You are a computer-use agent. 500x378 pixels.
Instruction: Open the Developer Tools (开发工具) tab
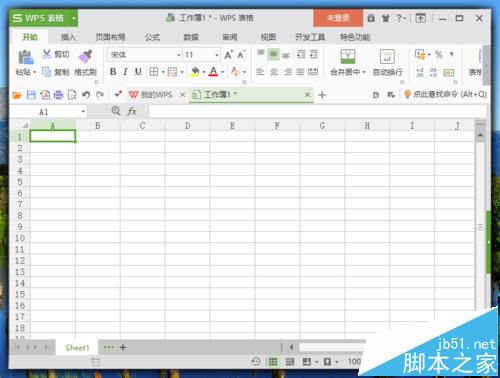(x=310, y=37)
